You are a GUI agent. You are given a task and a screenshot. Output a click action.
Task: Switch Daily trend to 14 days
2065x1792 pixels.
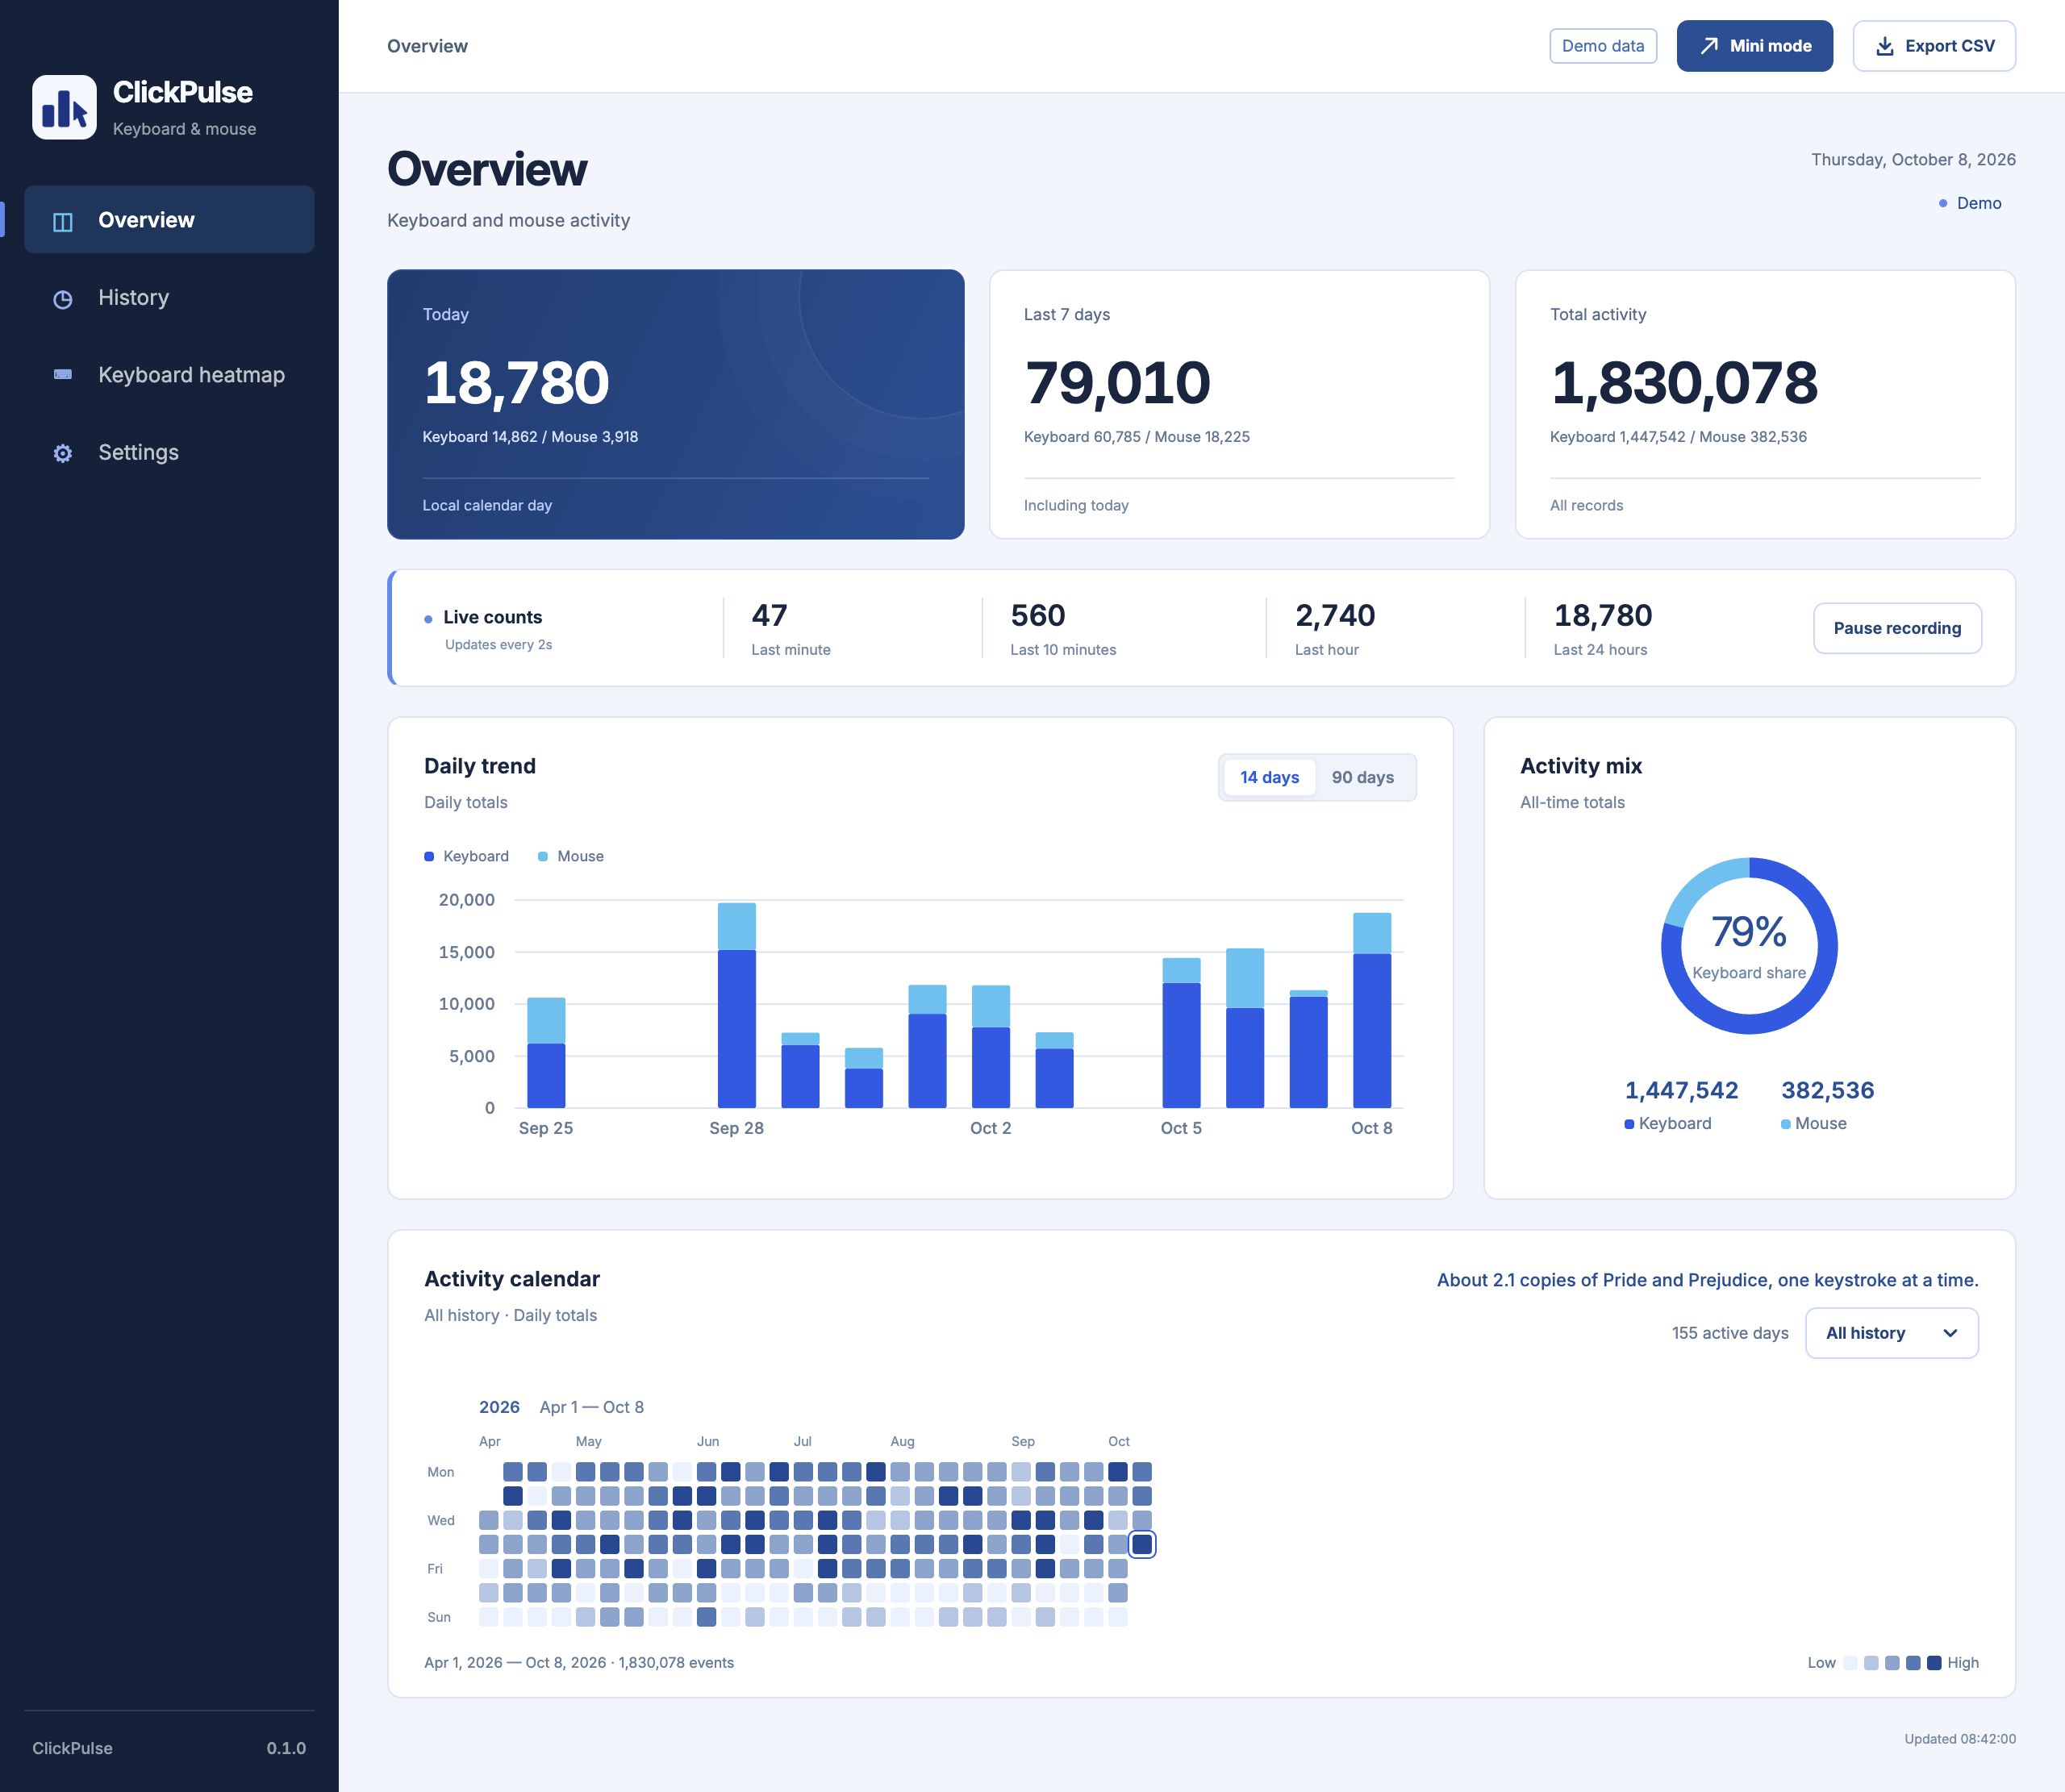[1269, 778]
